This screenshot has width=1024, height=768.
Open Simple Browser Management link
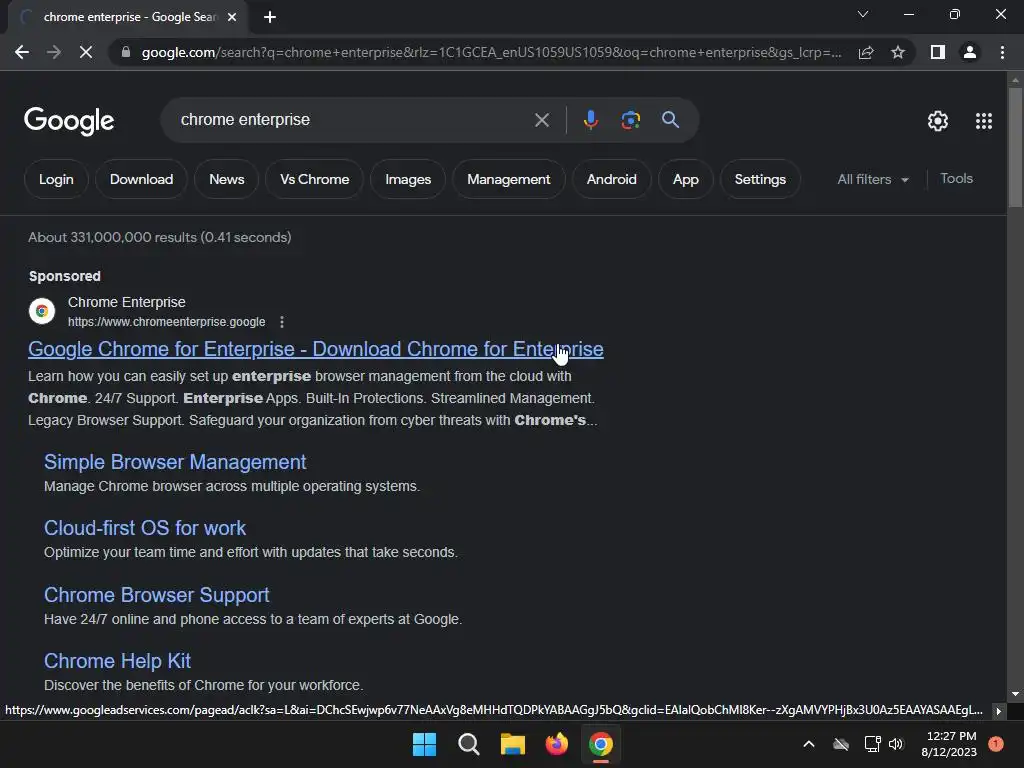(175, 462)
